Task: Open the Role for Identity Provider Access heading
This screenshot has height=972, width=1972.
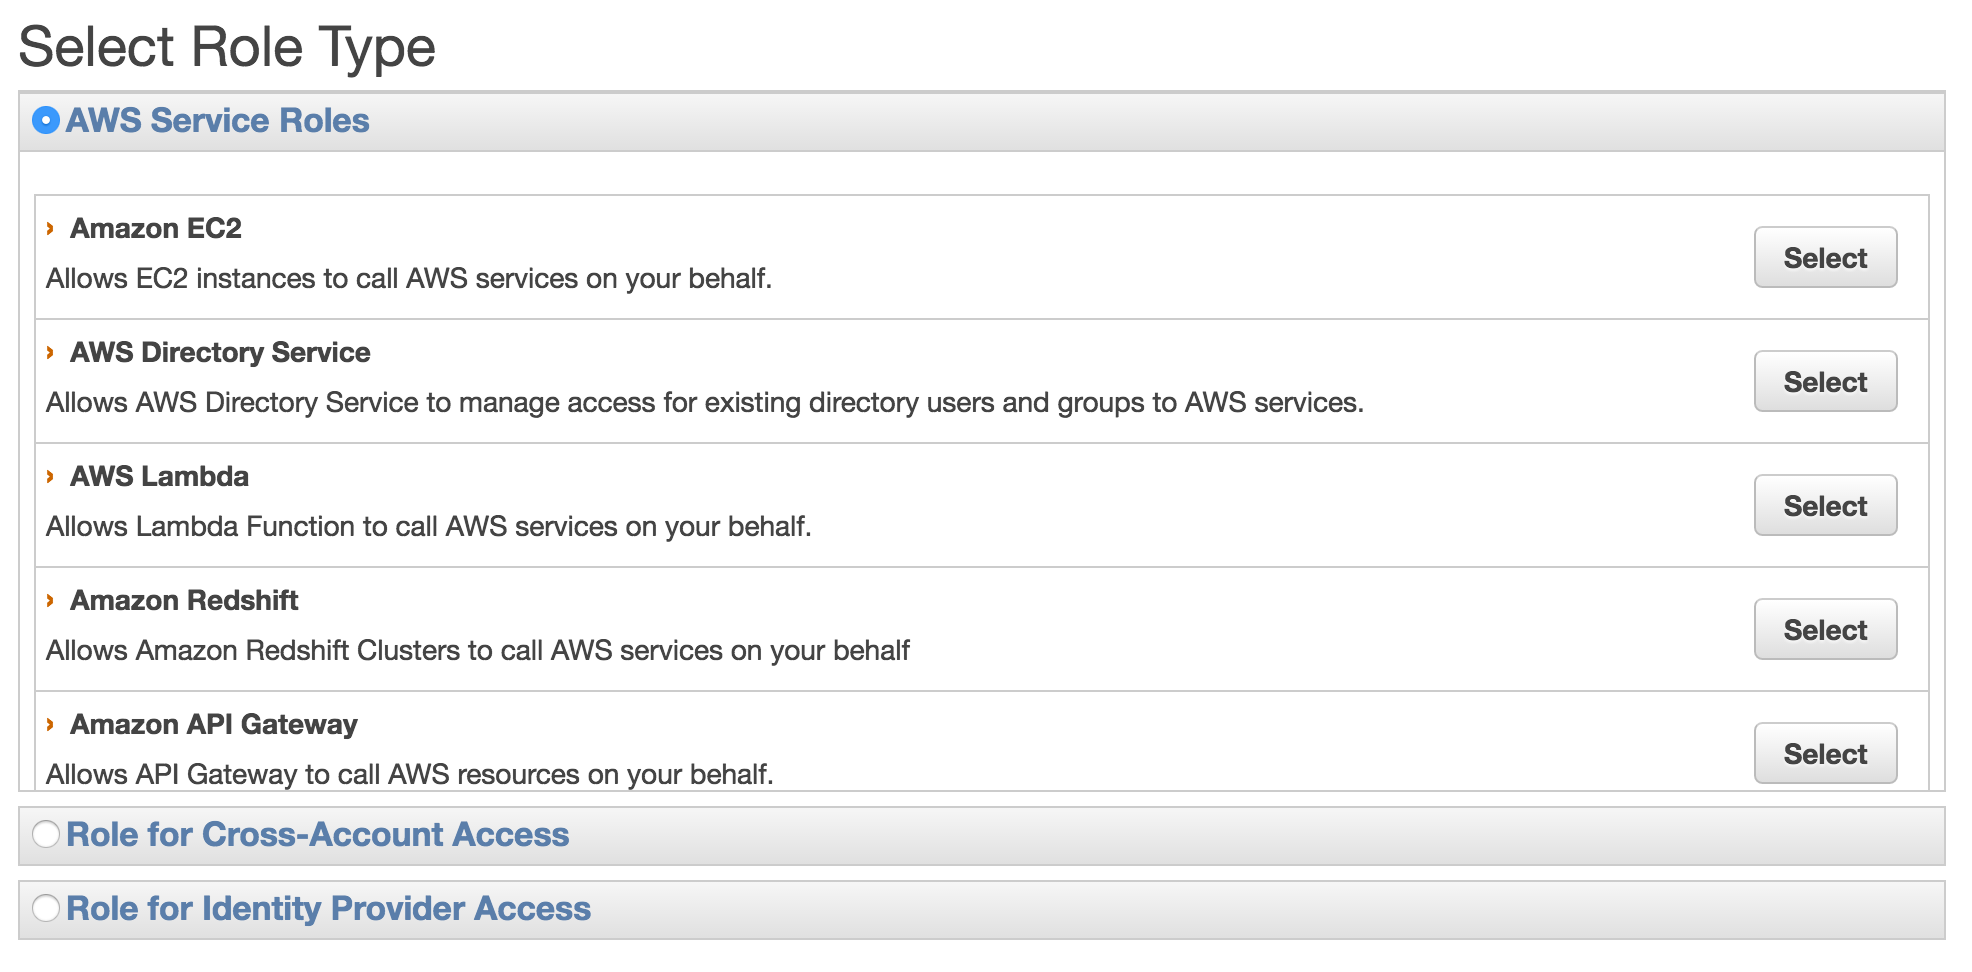Action: click(329, 908)
